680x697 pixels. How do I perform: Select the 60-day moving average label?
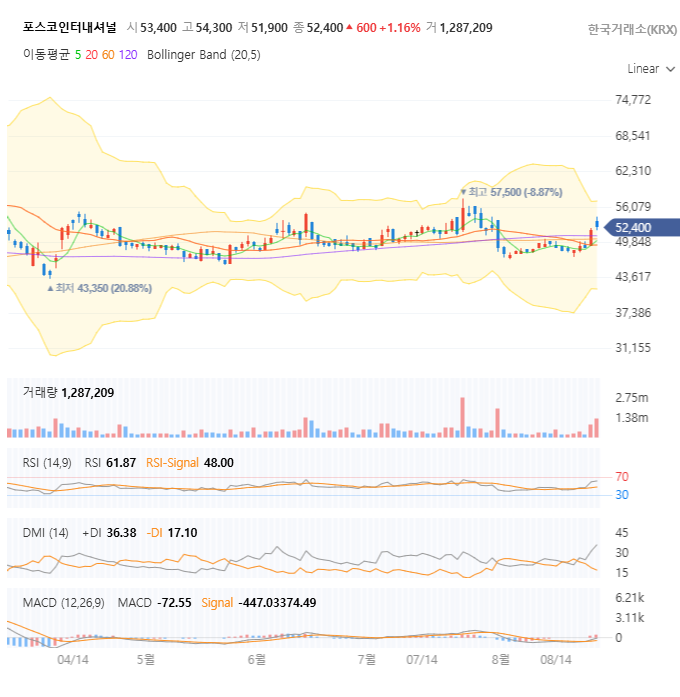pos(108,55)
